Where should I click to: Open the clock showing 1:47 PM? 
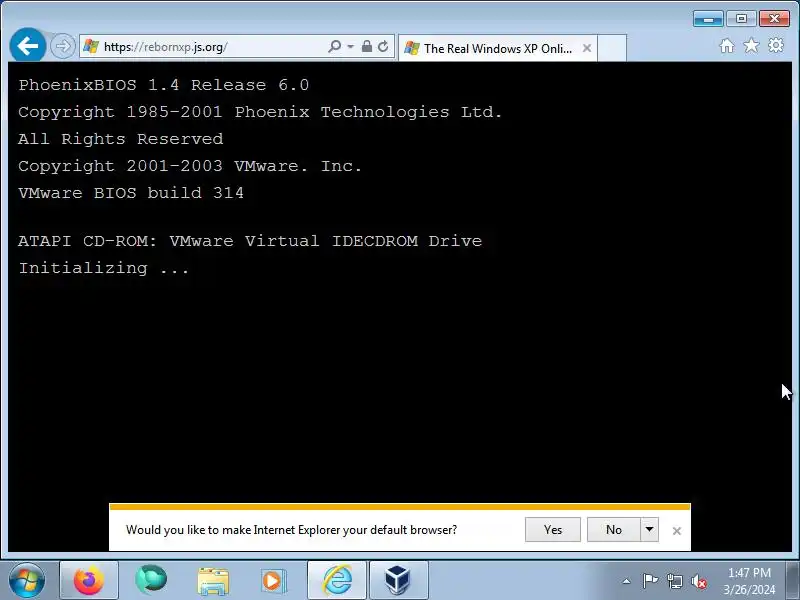[749, 581]
